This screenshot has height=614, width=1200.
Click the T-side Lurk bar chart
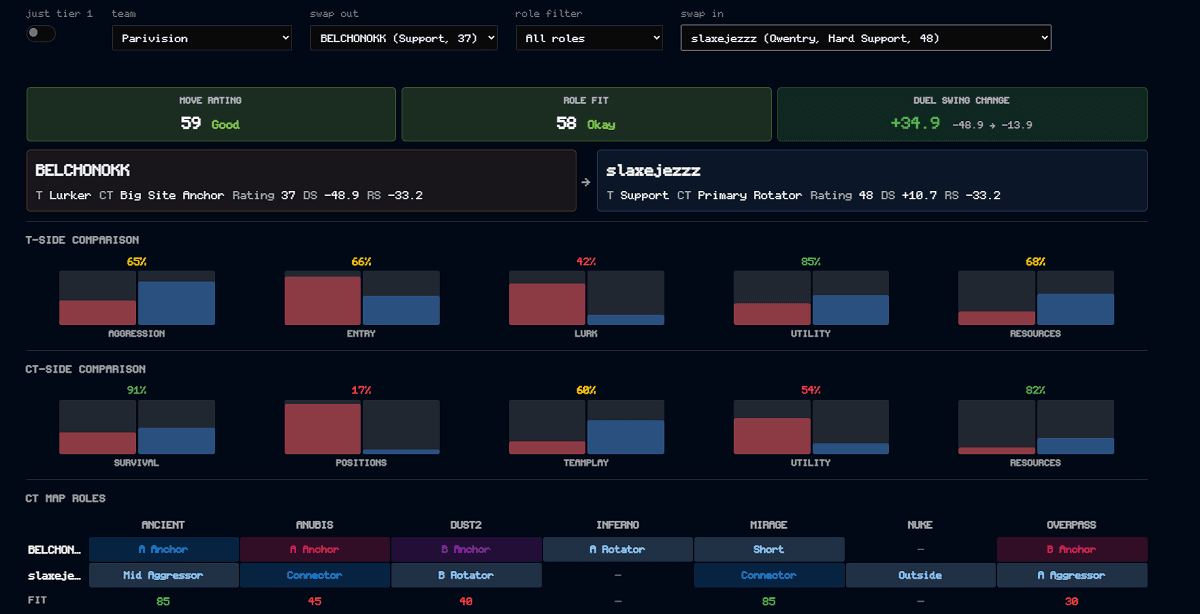[586, 298]
